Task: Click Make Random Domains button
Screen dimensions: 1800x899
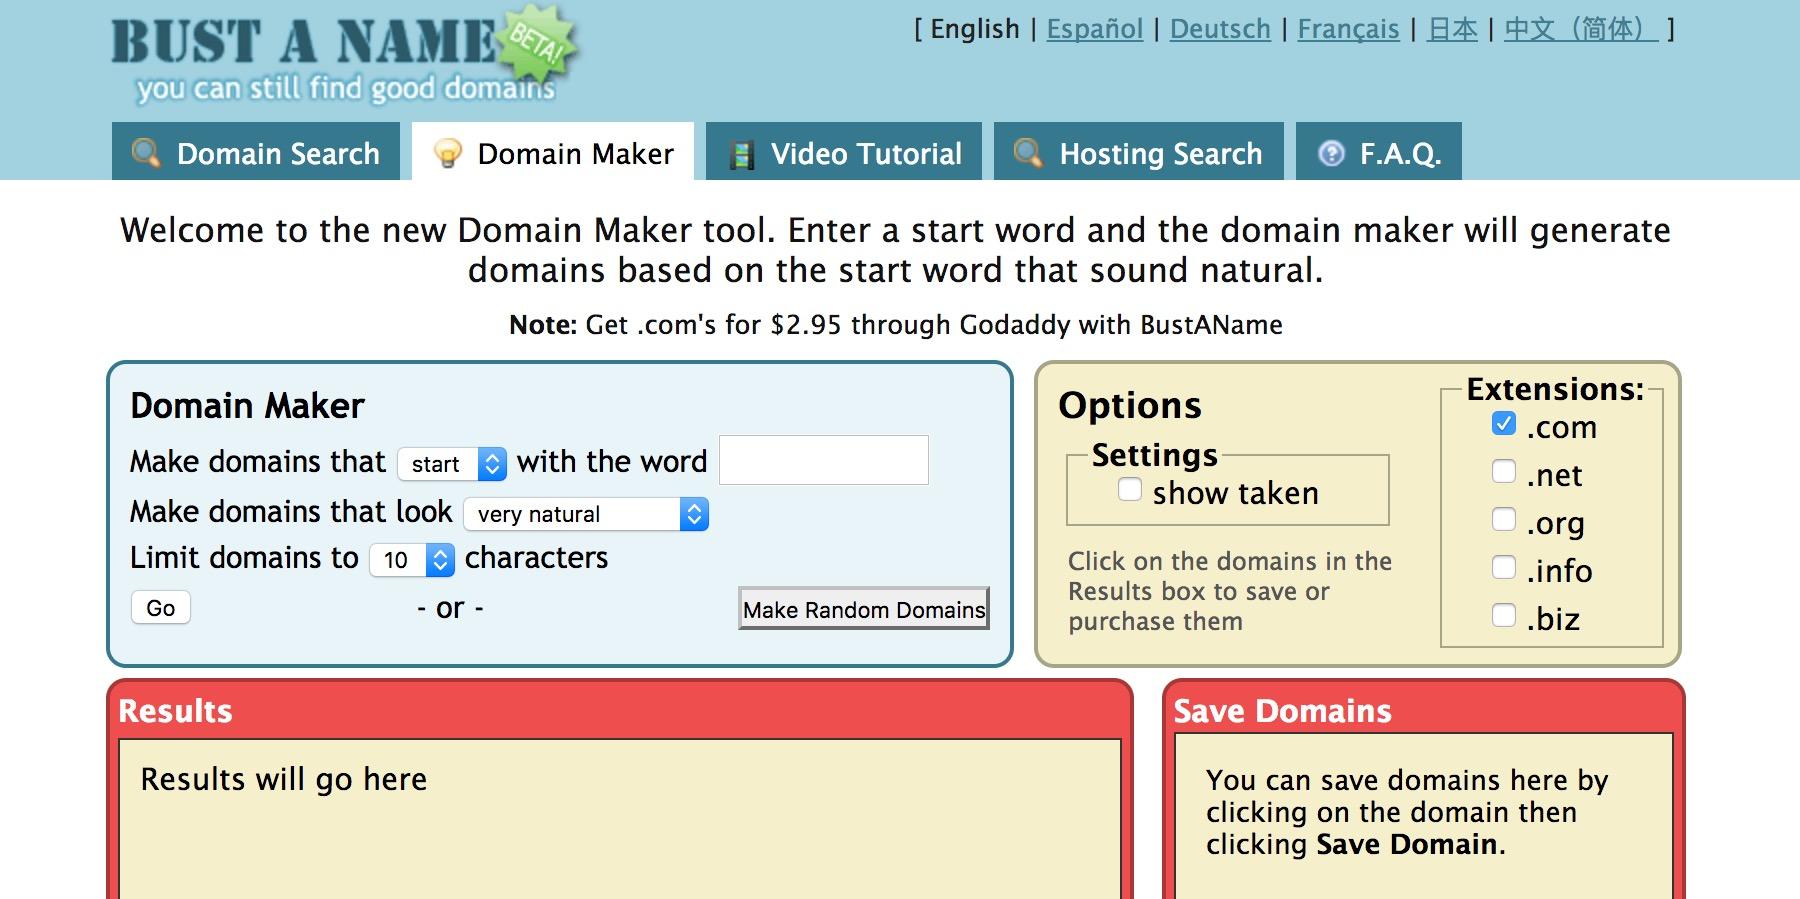Action: click(864, 609)
